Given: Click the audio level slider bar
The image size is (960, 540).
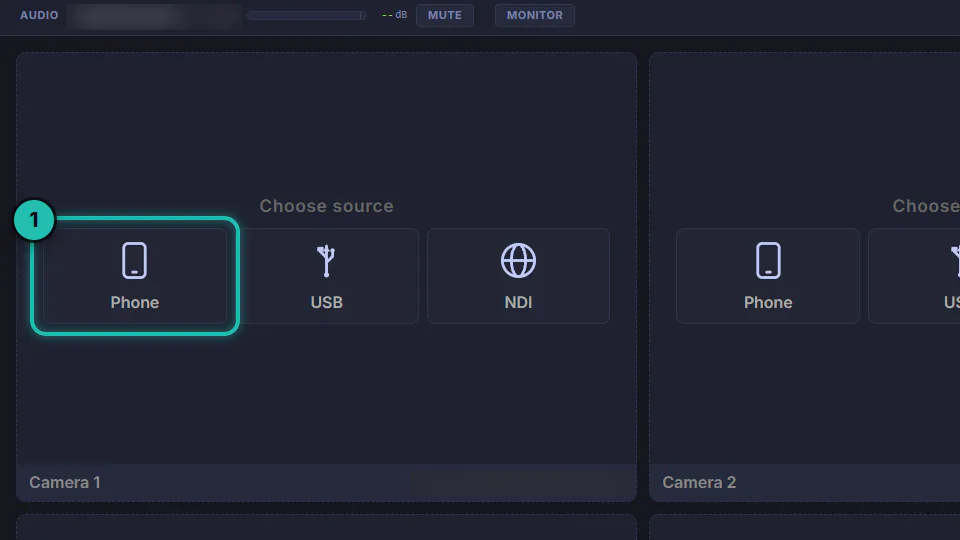Looking at the screenshot, I should click(x=307, y=15).
